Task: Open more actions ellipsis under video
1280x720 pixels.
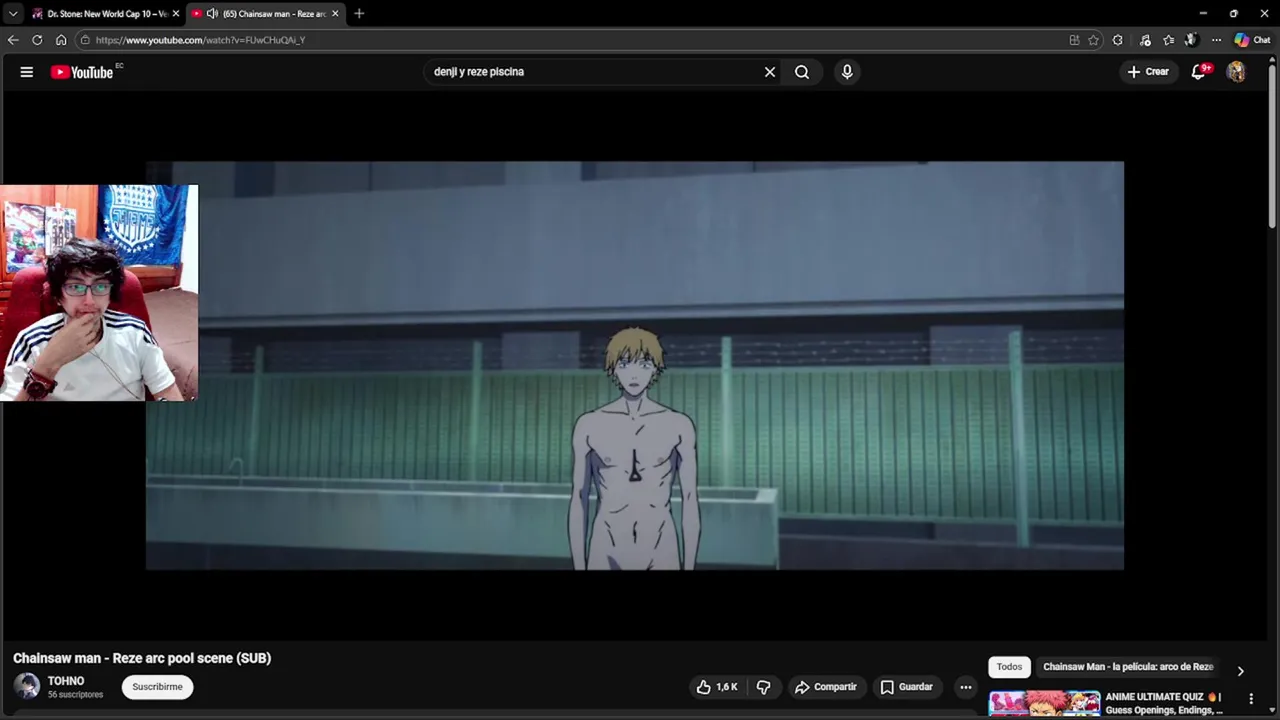Action: coord(965,687)
